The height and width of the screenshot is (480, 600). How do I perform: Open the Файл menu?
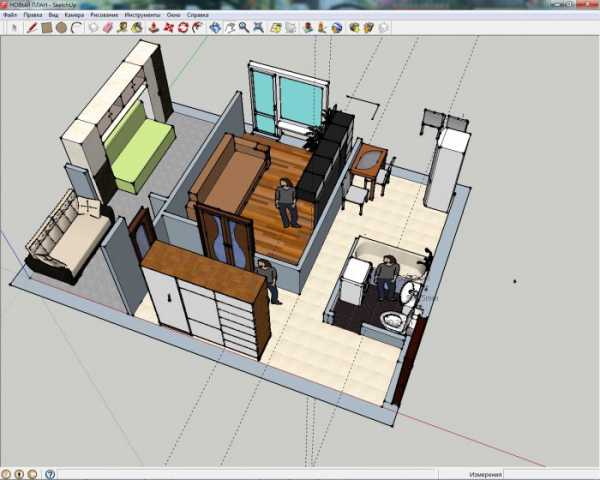[x=10, y=16]
